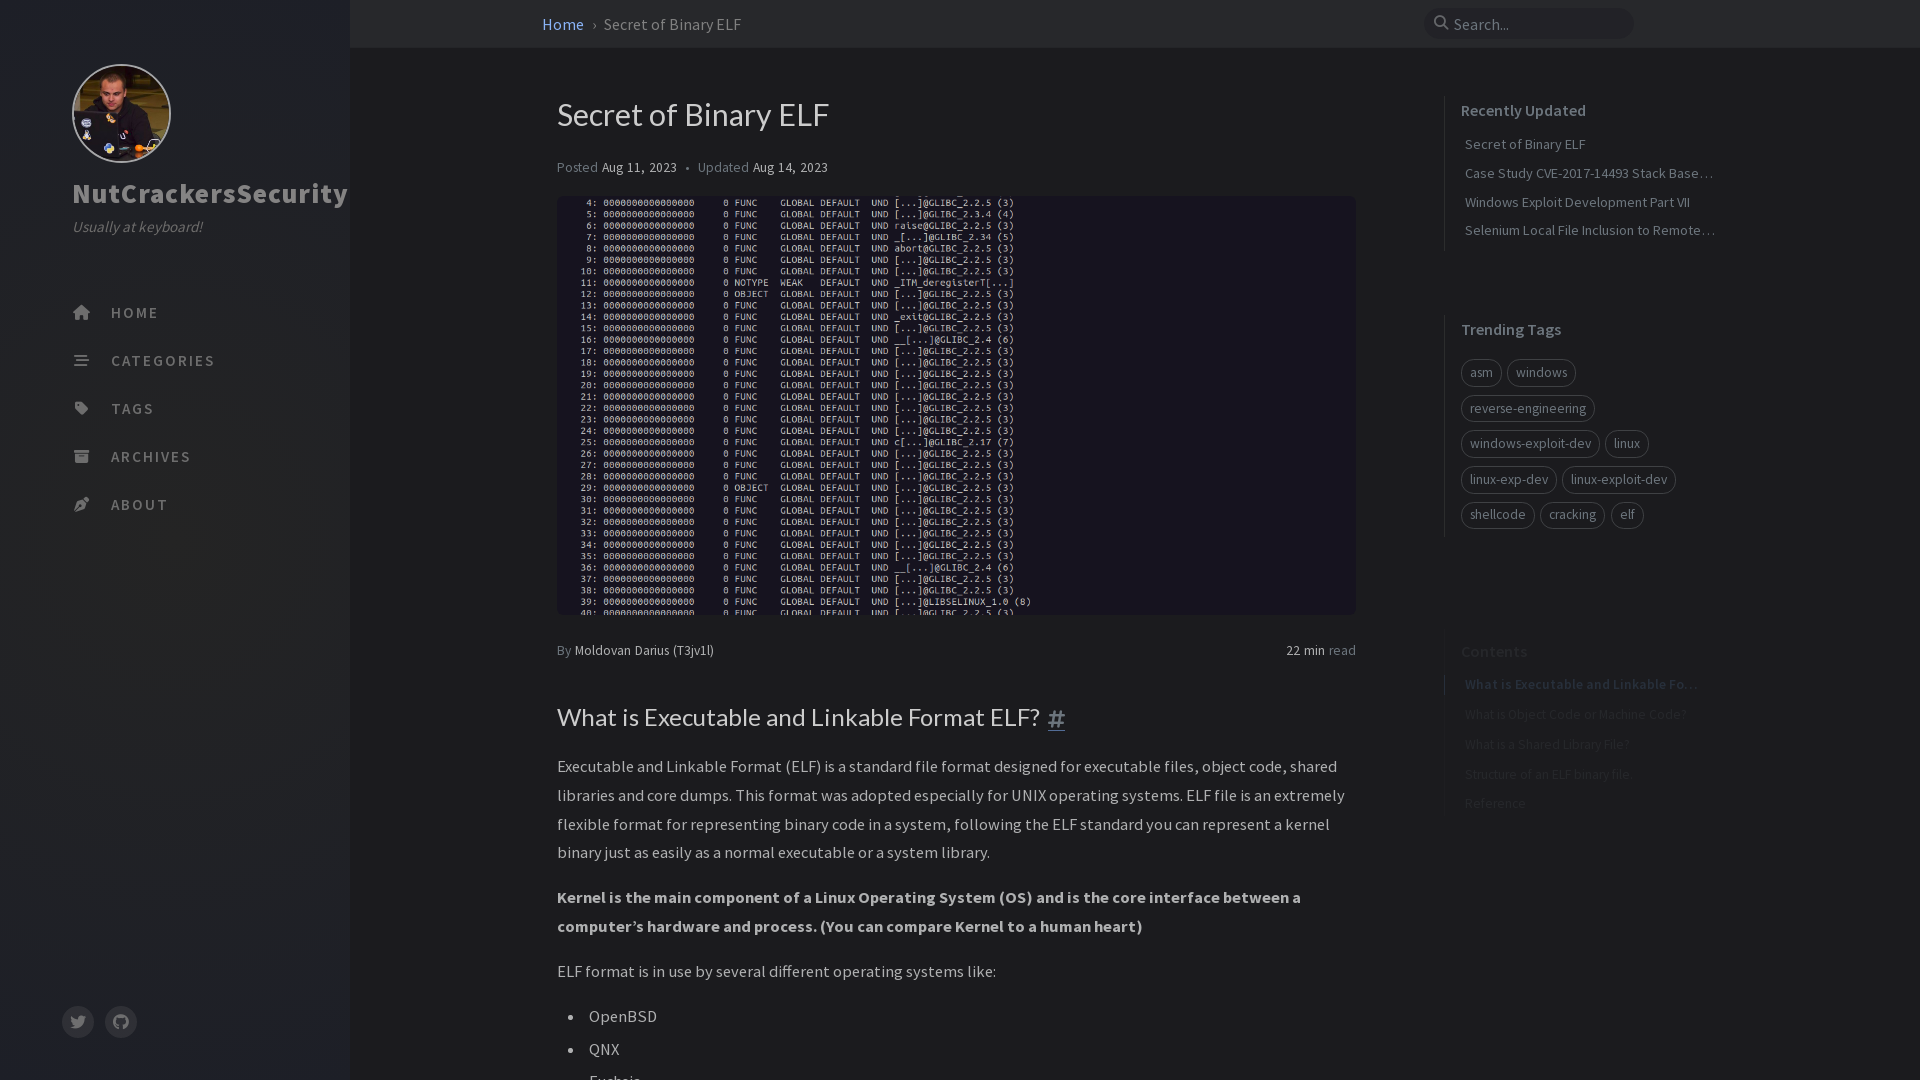Select the elf trending tag
1920x1080 pixels.
pyautogui.click(x=1627, y=513)
